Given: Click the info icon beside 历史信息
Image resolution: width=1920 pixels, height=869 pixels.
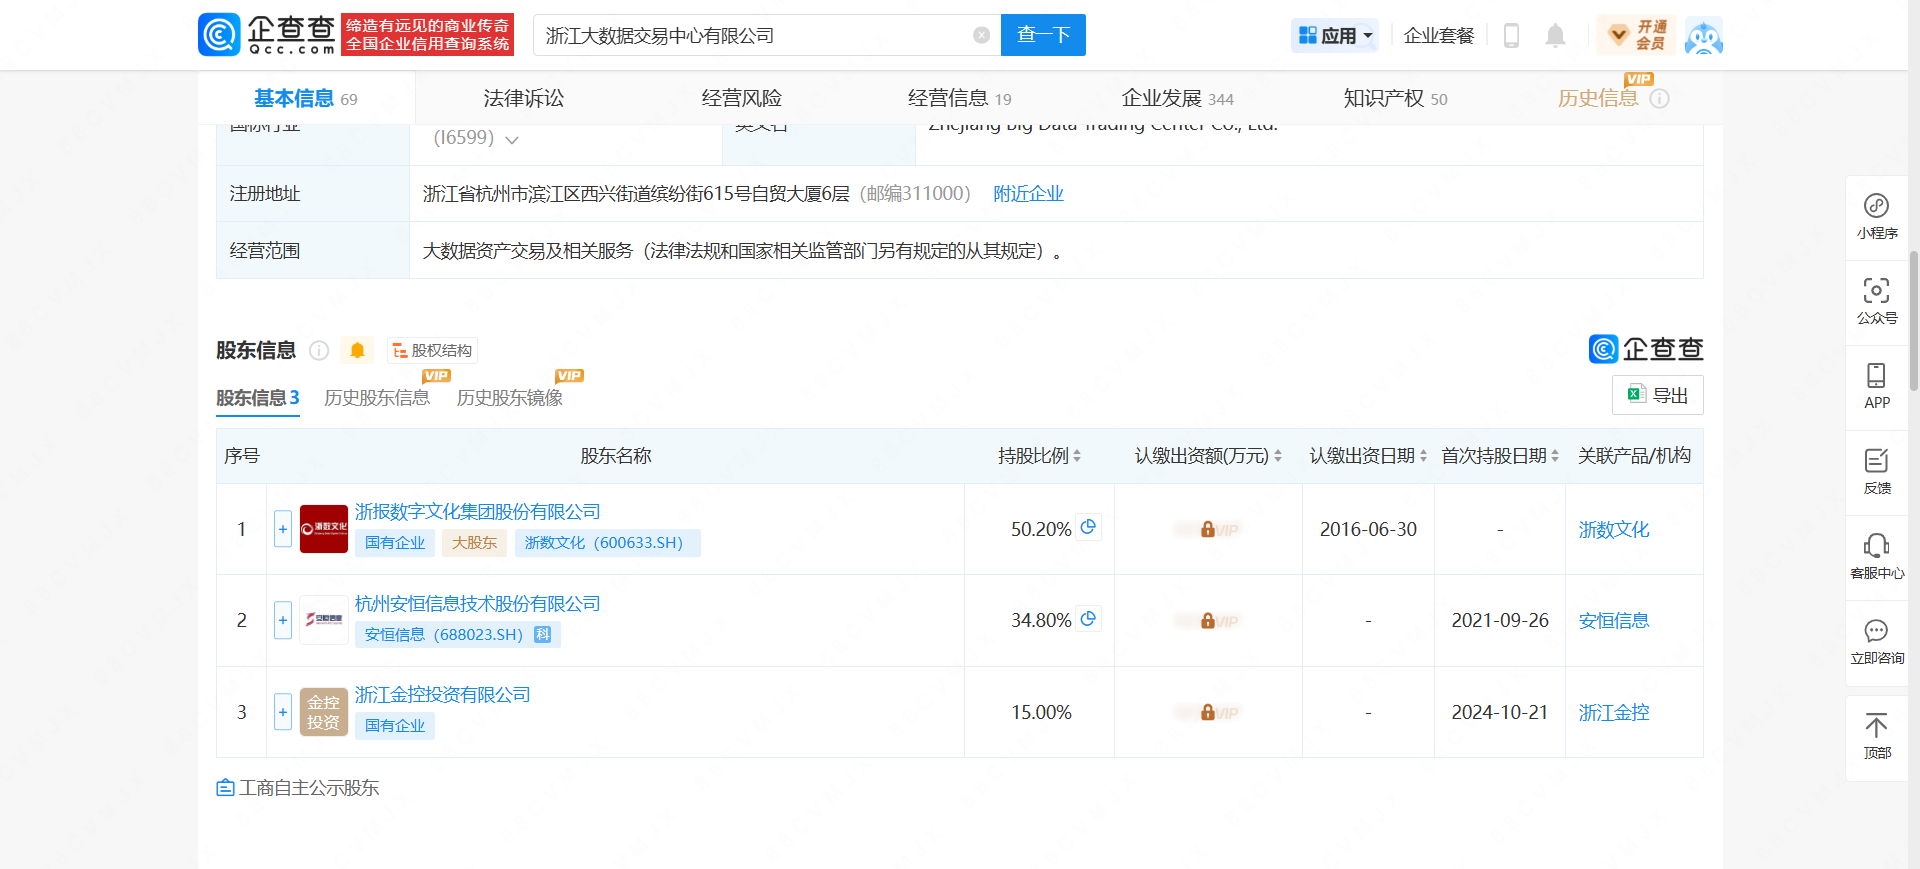Looking at the screenshot, I should [1660, 98].
